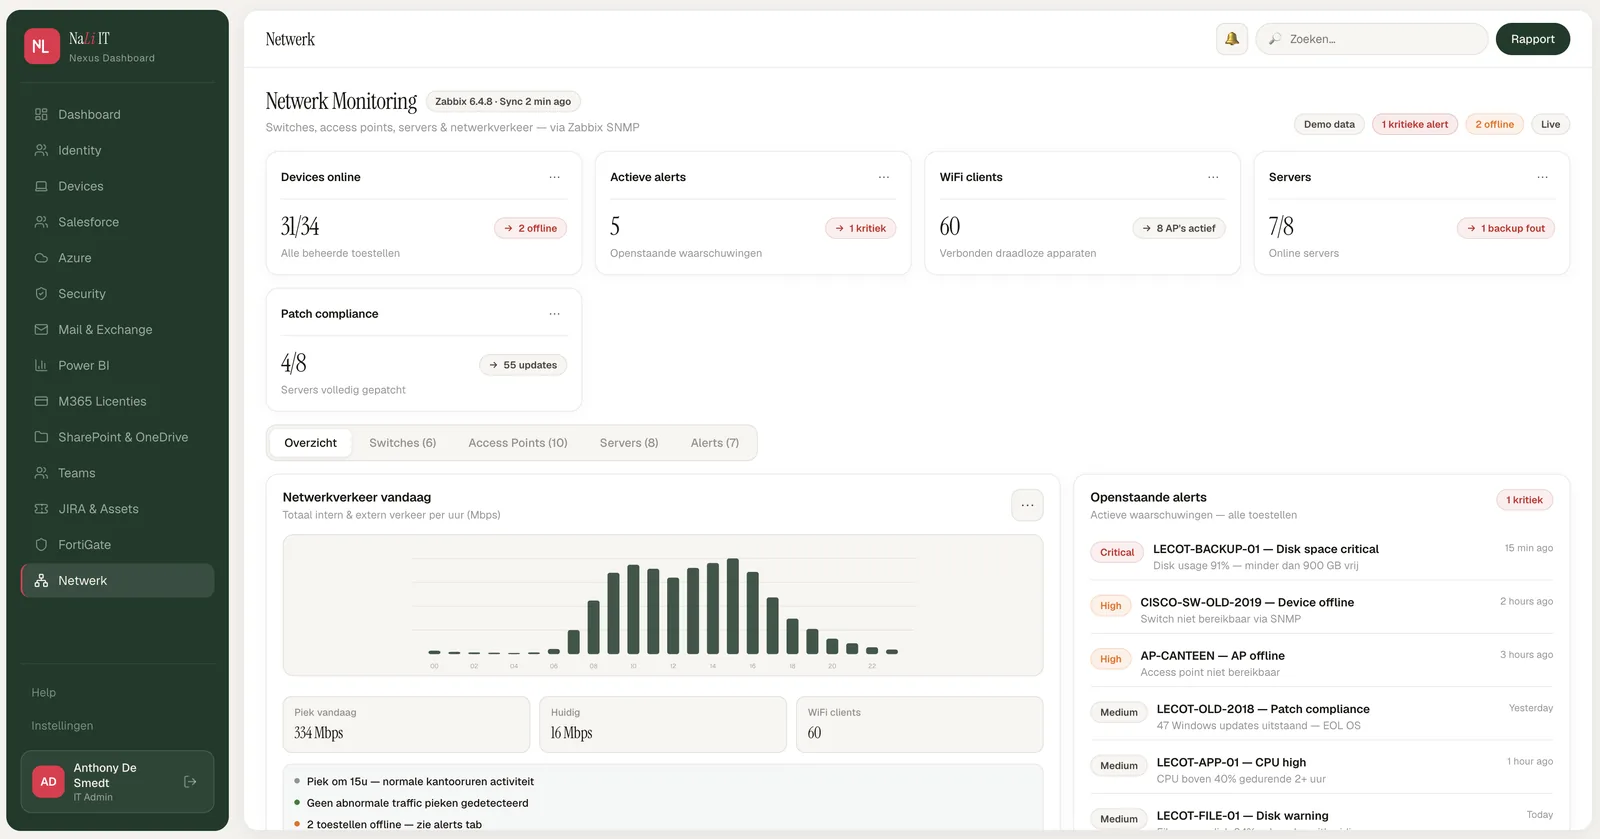Open the Alerts (7) tab
Image resolution: width=1600 pixels, height=839 pixels.
(715, 443)
